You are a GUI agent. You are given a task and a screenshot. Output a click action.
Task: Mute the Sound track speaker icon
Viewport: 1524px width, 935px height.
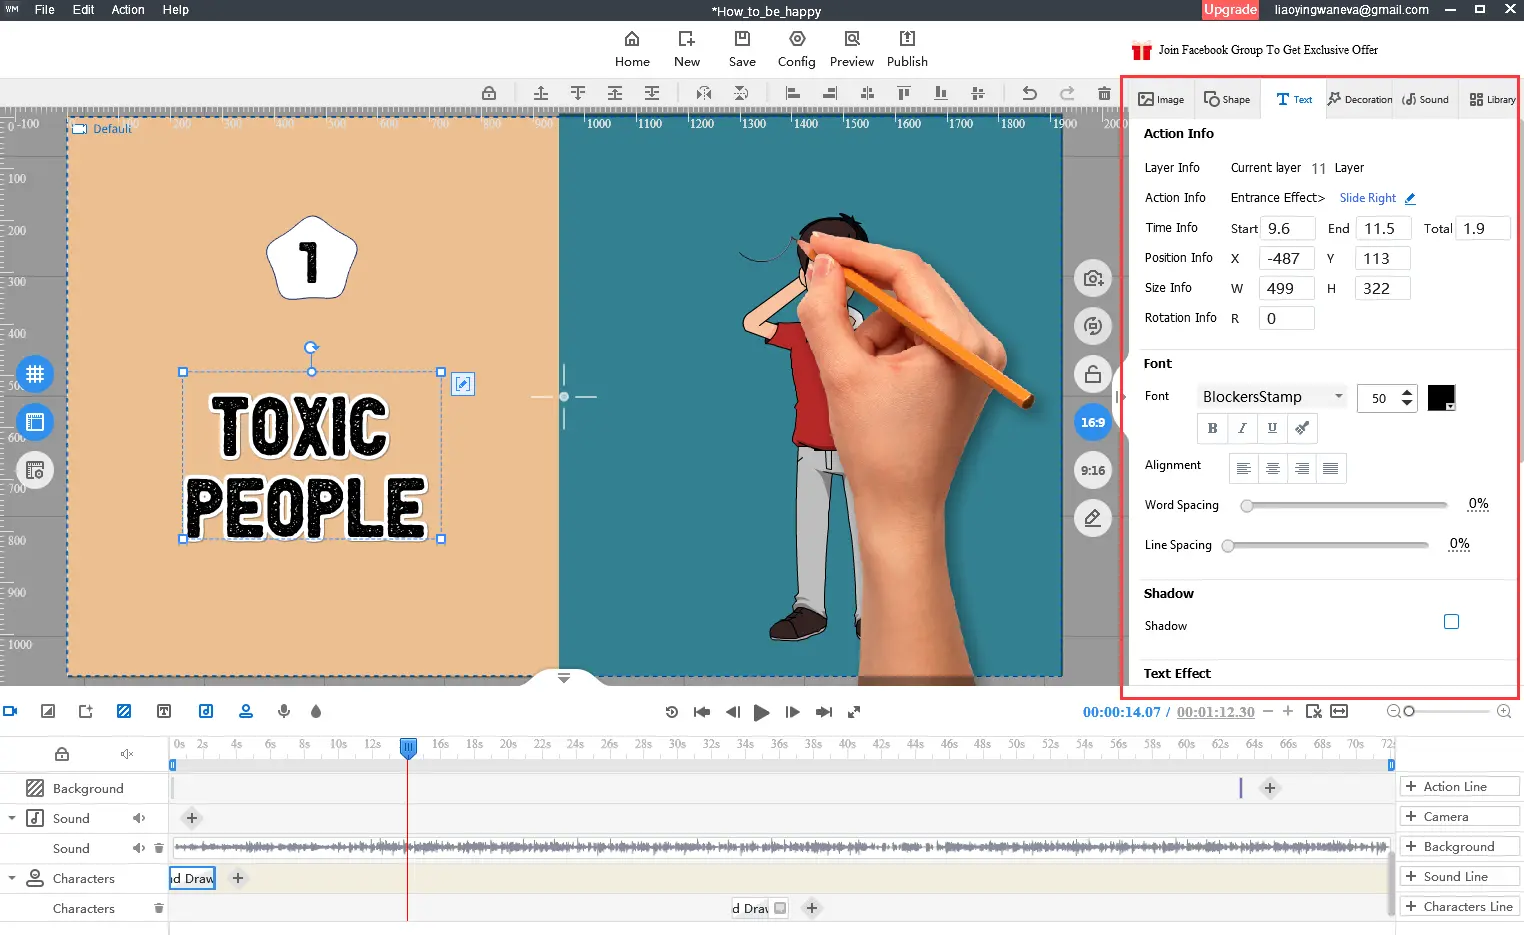point(139,818)
